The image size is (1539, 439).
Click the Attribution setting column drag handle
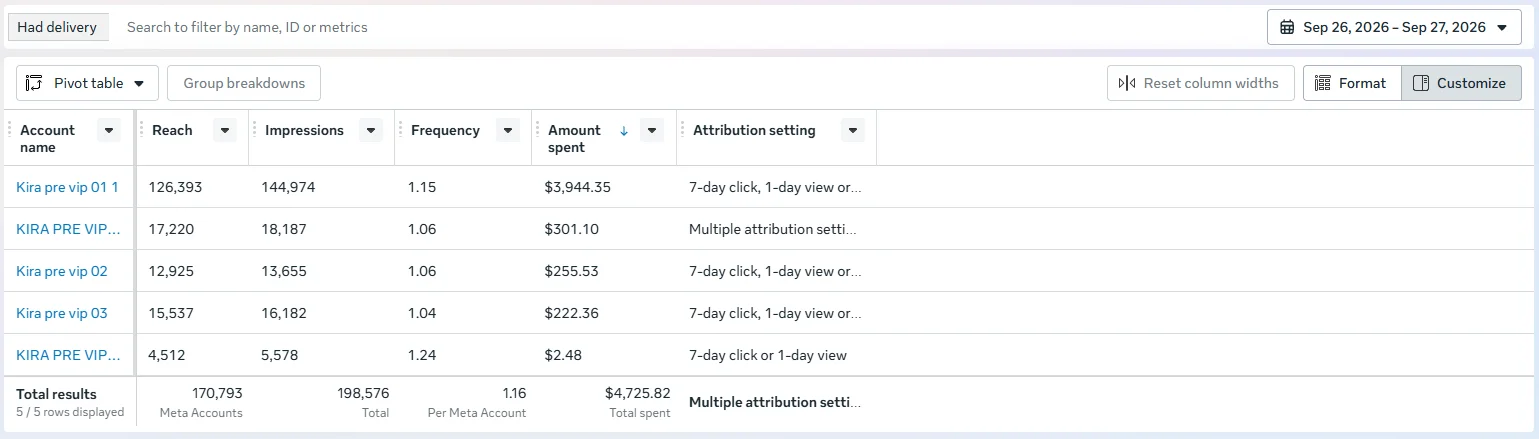click(x=683, y=130)
